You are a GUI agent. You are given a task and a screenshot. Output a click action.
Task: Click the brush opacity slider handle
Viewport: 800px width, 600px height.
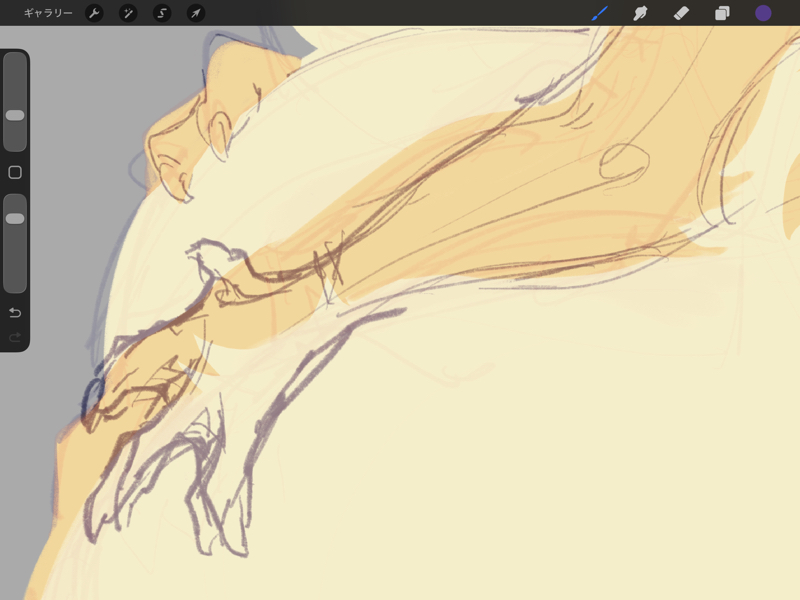point(15,218)
